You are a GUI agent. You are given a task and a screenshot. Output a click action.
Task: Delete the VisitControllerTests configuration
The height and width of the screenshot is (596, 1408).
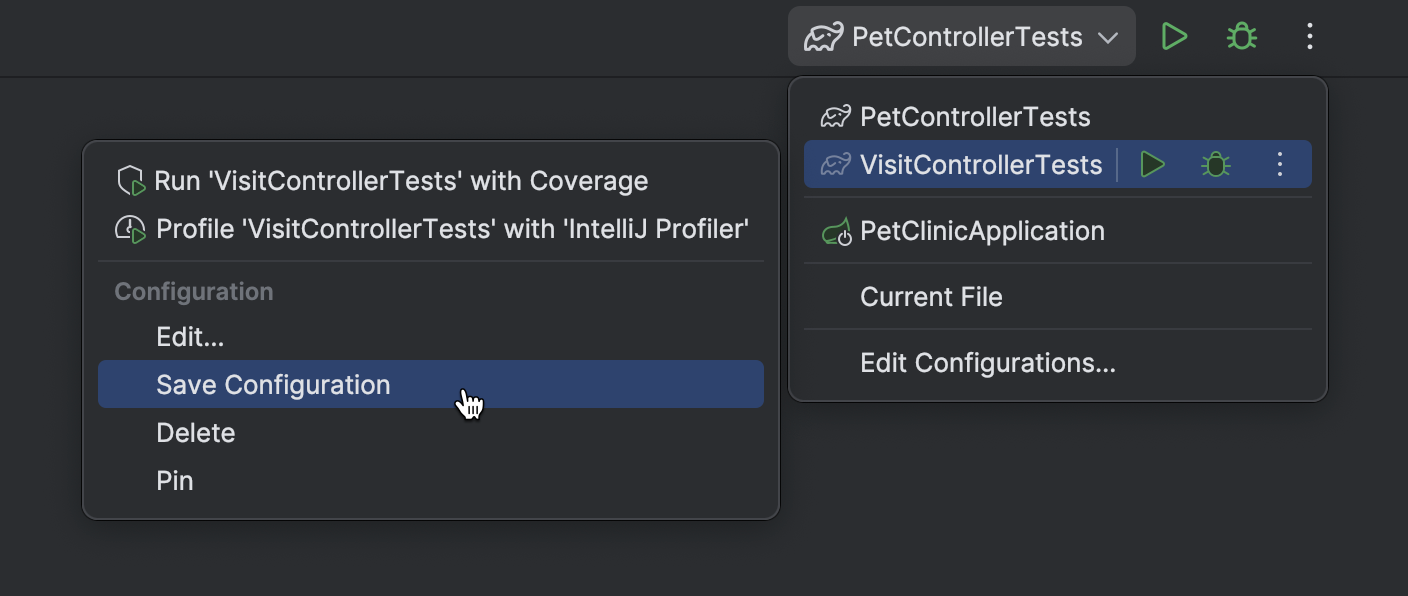196,433
